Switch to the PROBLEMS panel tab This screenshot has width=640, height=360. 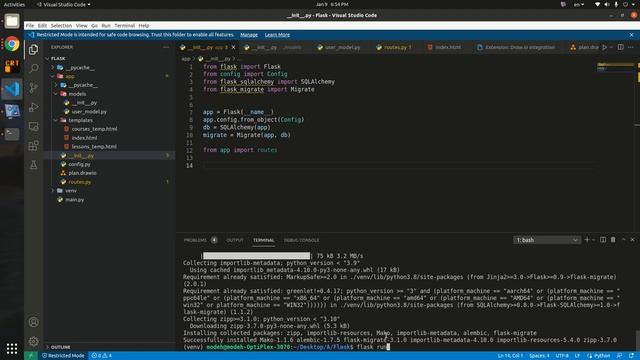click(x=195, y=240)
